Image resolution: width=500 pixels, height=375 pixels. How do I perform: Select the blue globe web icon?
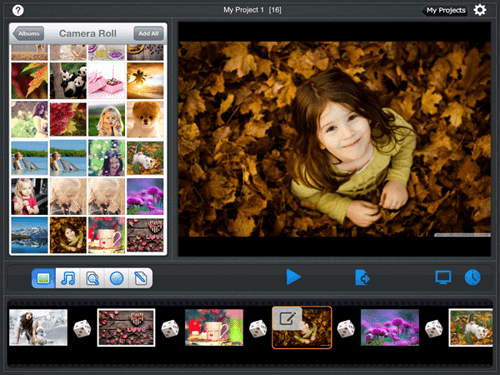click(x=117, y=278)
